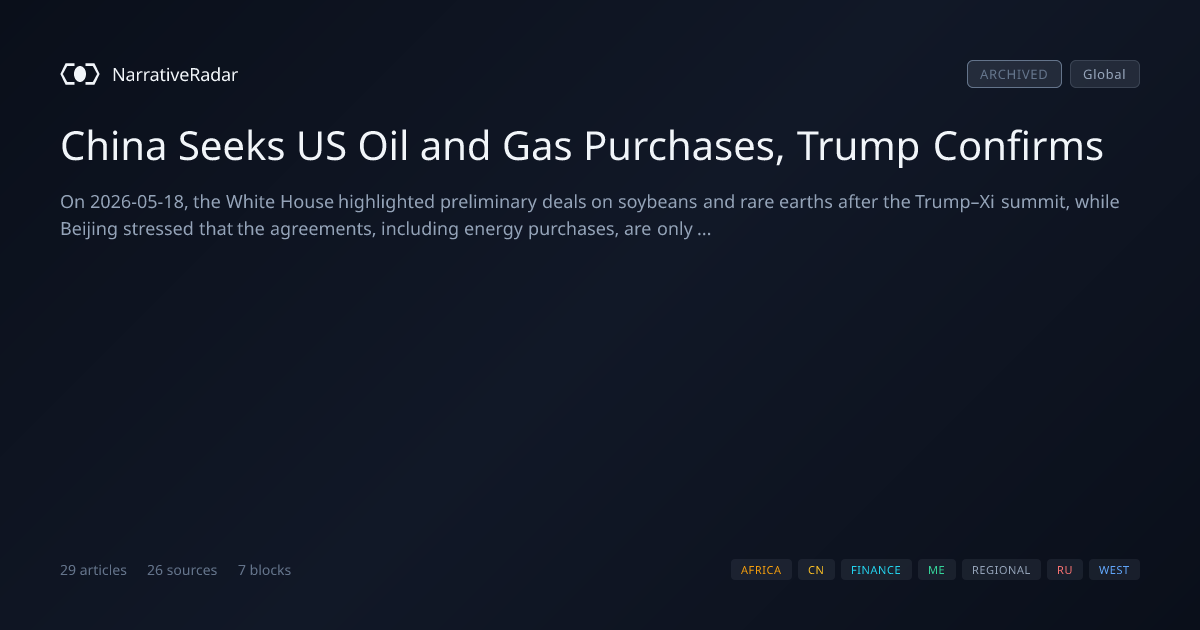Select the RU tag
1200x630 pixels.
[1065, 570]
